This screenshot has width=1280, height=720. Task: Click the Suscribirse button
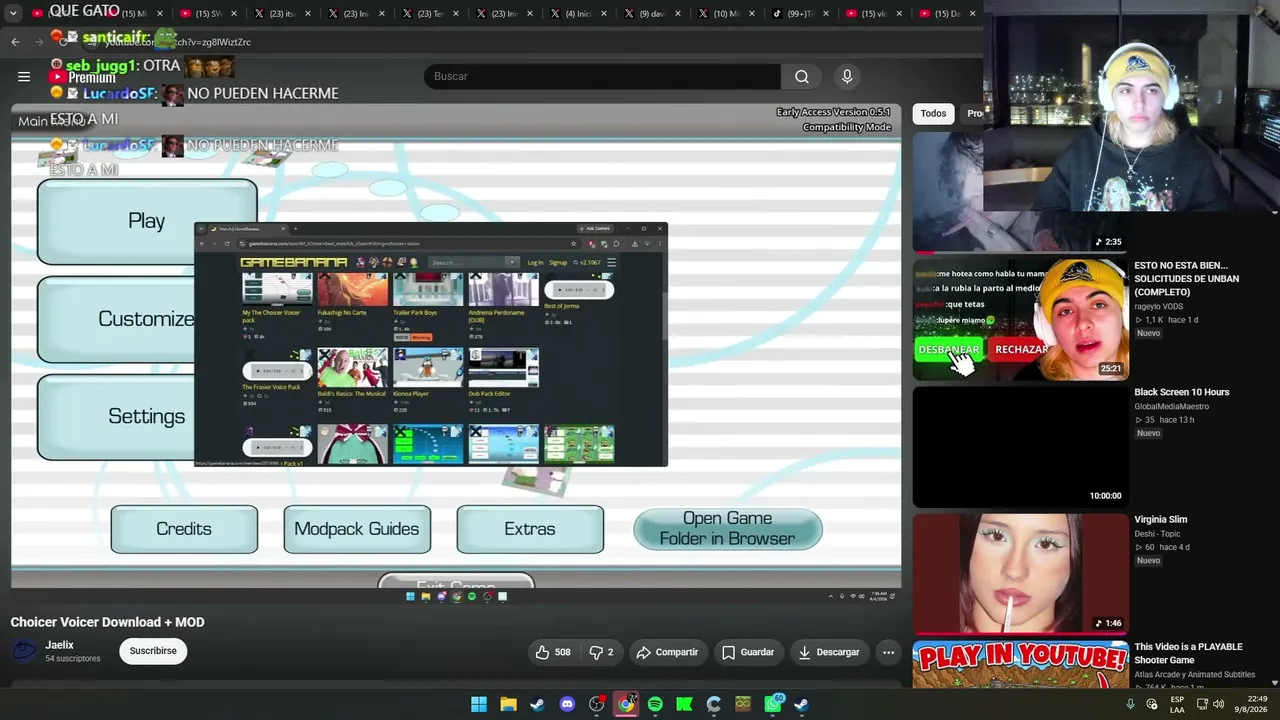click(153, 651)
